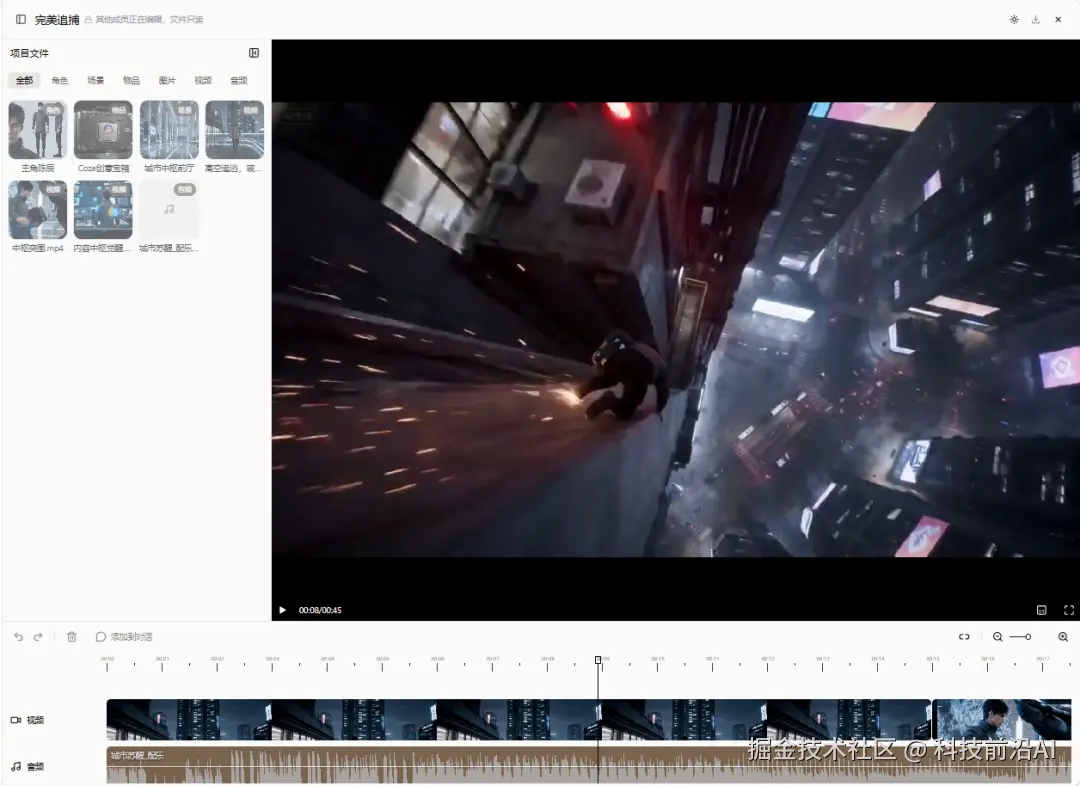Click the zoom in magnifier icon
The image size is (1080, 786).
(1063, 637)
